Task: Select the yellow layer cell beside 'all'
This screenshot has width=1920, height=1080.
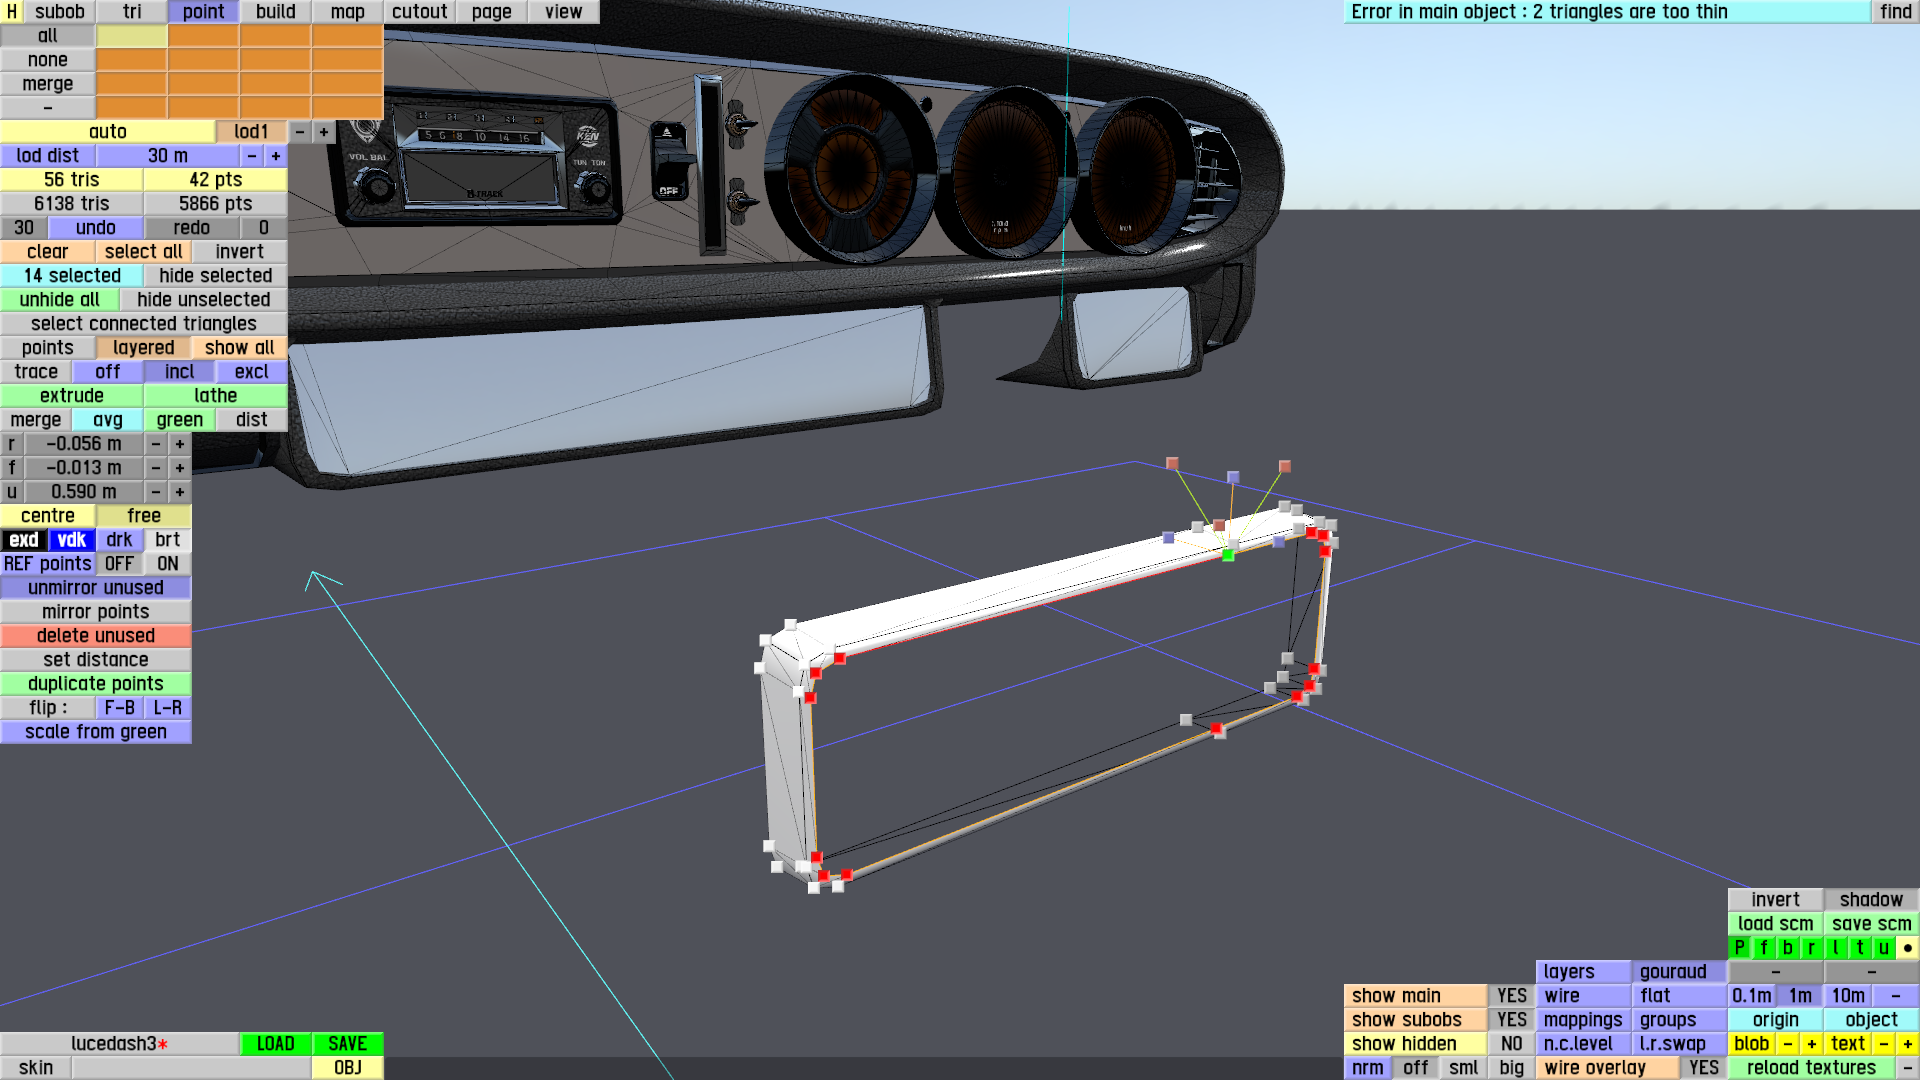Action: click(131, 36)
